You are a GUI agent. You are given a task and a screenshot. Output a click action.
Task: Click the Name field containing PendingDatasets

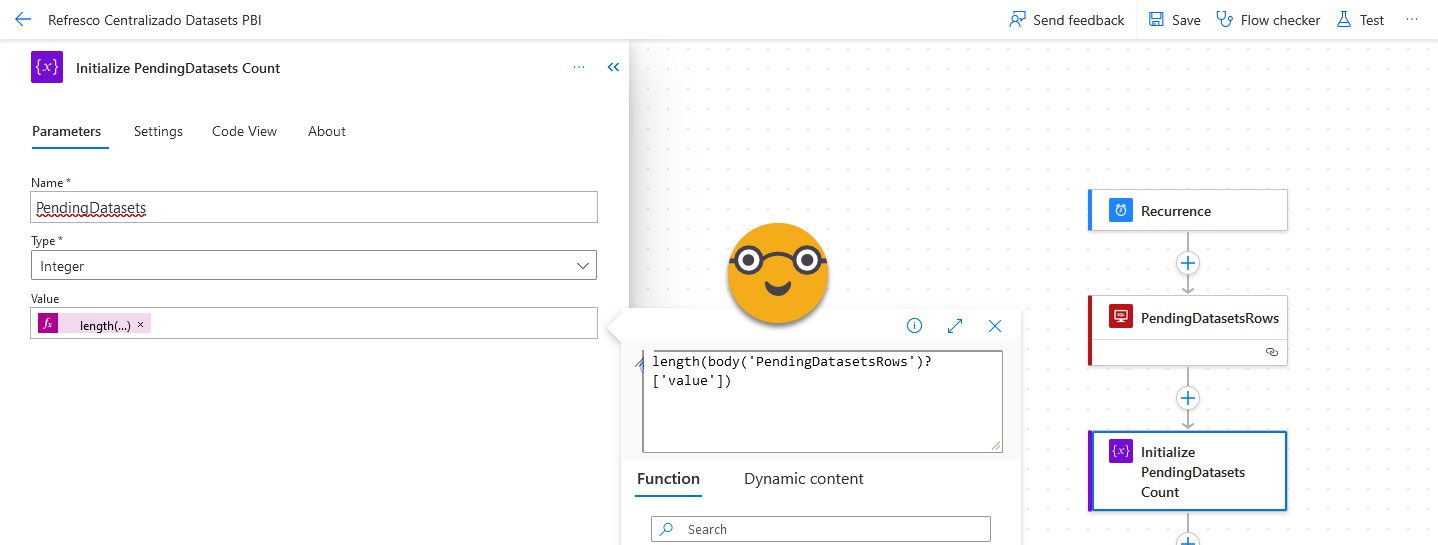313,208
